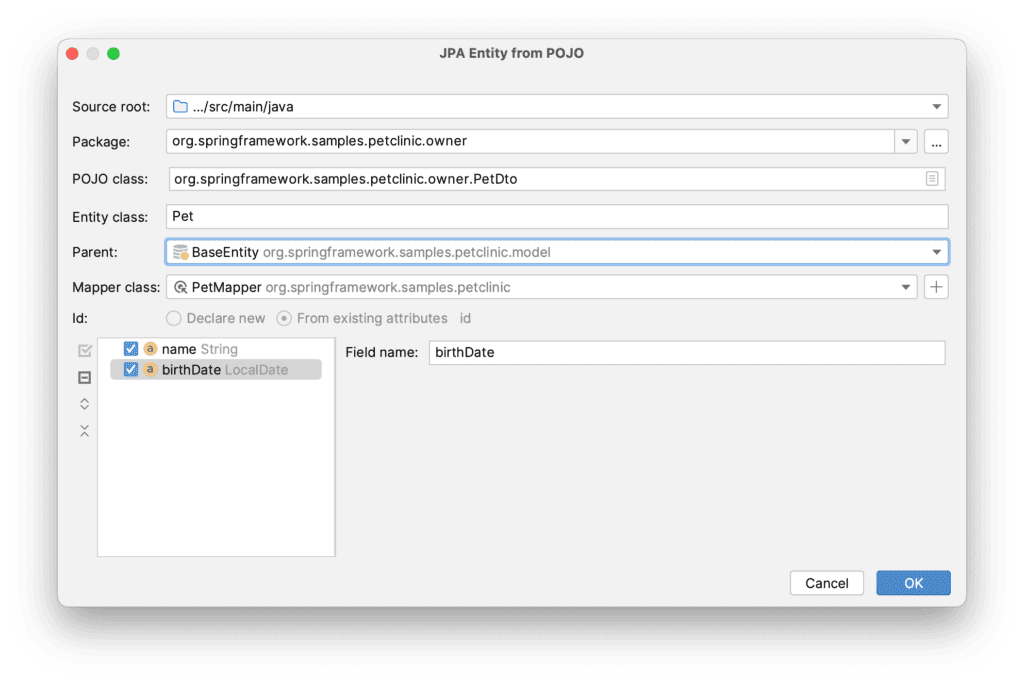Uncheck the name String attribute
The width and height of the screenshot is (1024, 683).
130,349
